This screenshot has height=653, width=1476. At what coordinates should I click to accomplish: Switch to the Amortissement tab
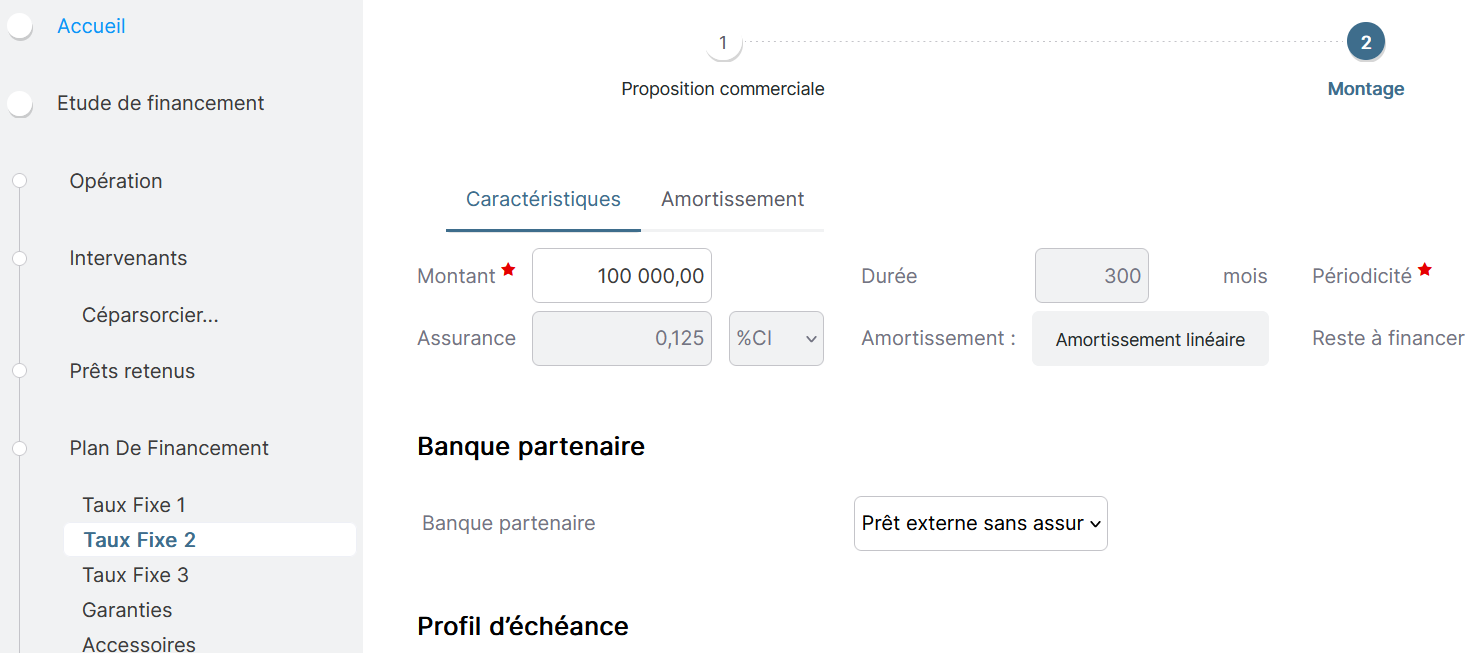[x=732, y=199]
